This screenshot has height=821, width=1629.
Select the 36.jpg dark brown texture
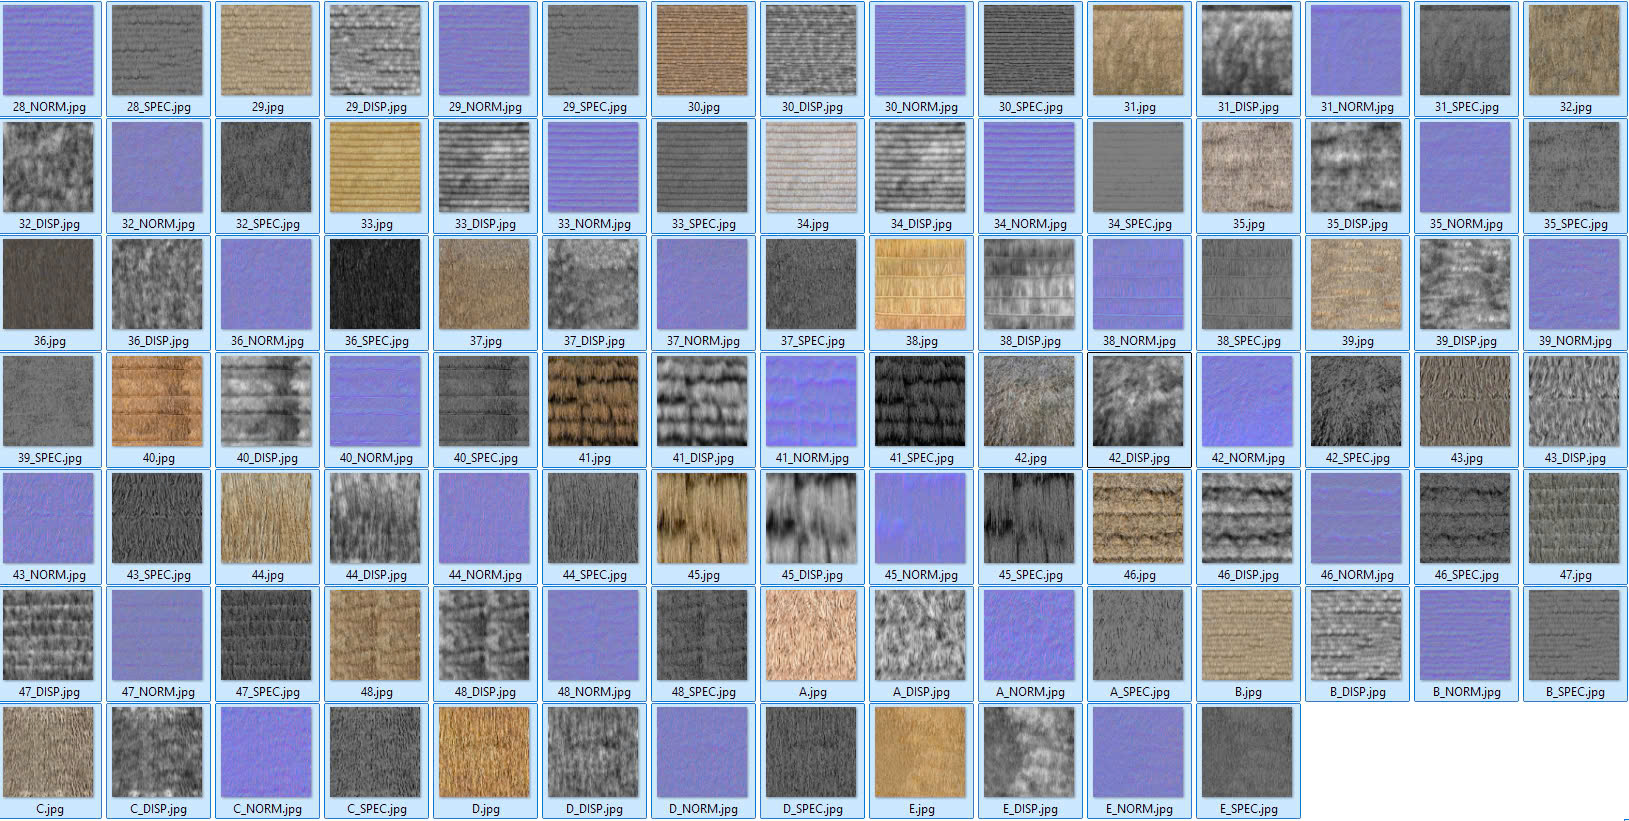[x=48, y=285]
